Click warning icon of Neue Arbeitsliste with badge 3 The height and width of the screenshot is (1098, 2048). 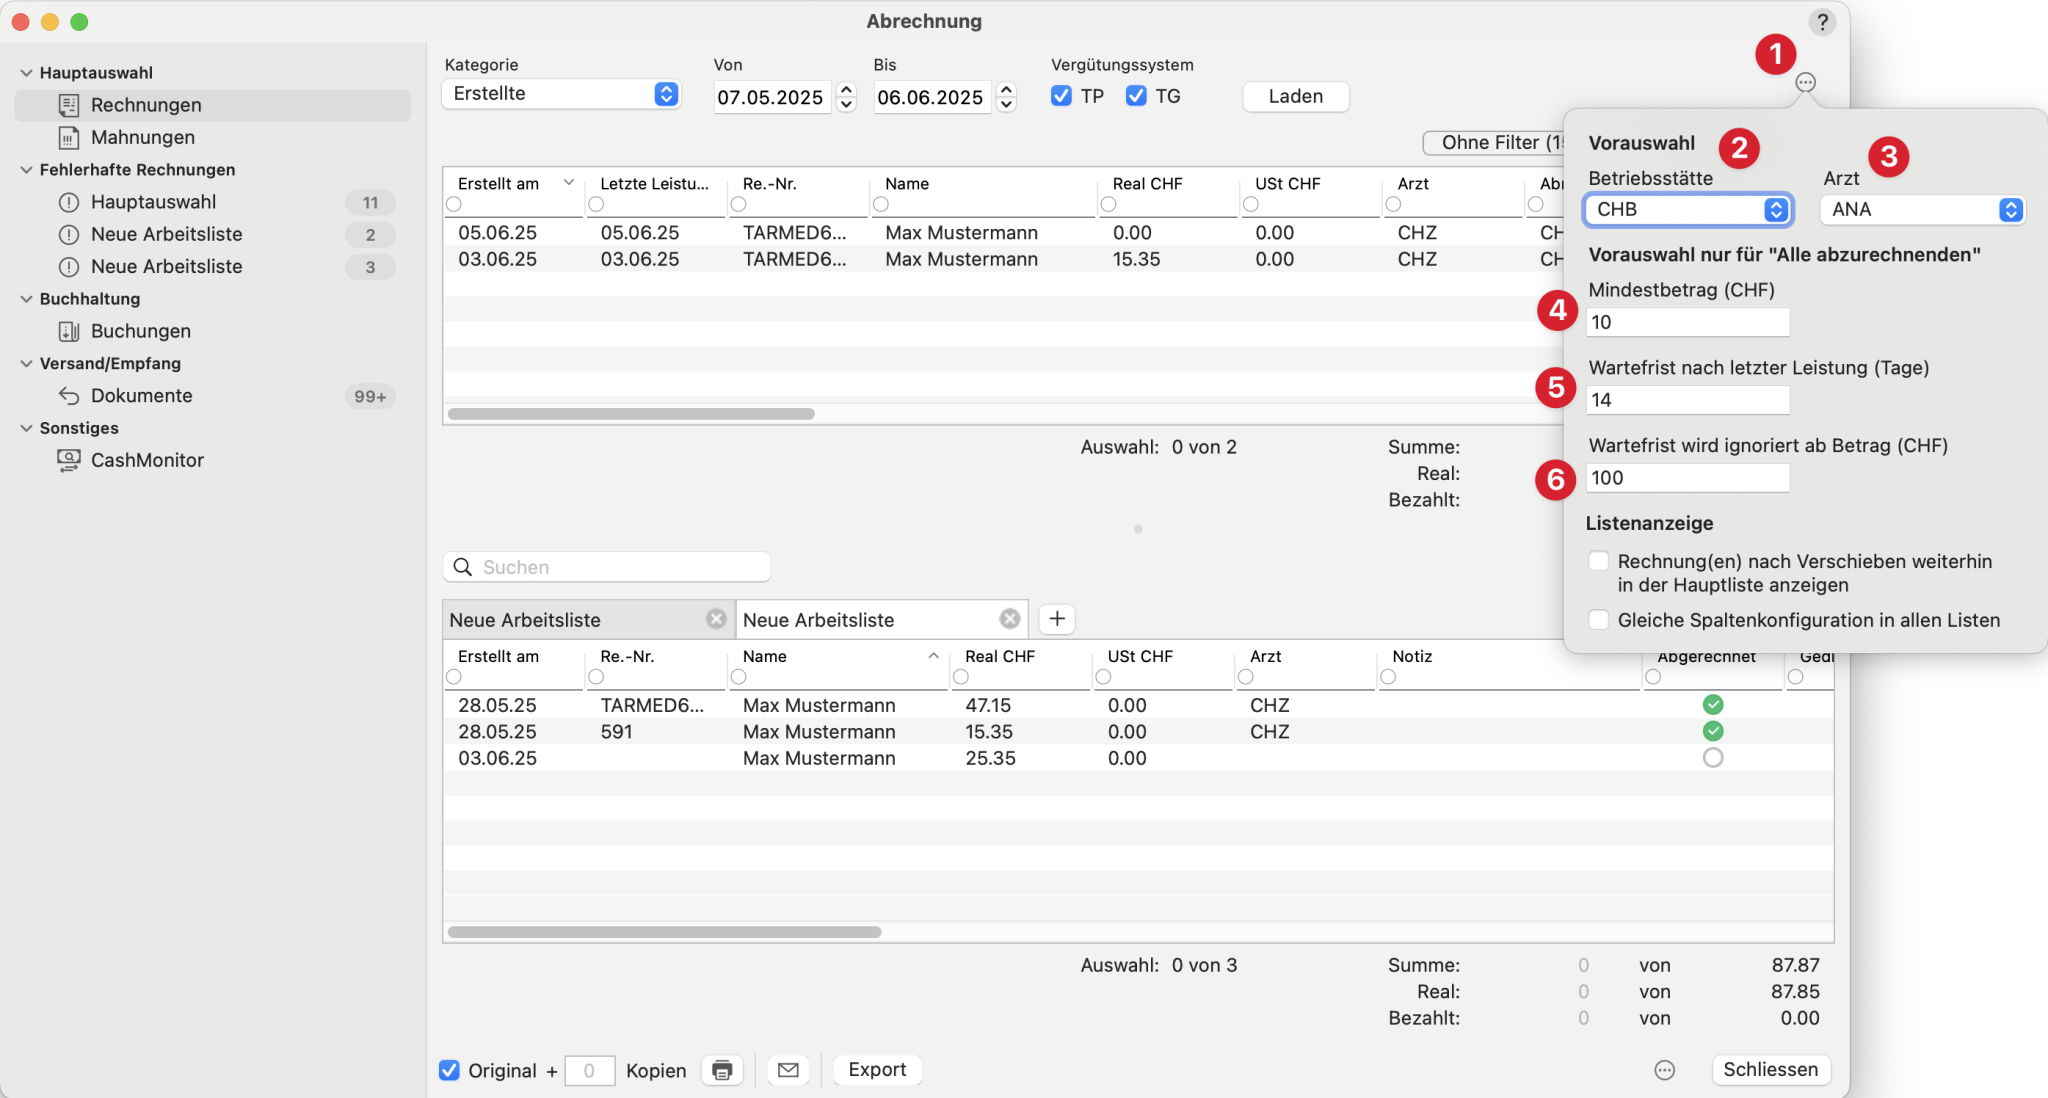(69, 267)
